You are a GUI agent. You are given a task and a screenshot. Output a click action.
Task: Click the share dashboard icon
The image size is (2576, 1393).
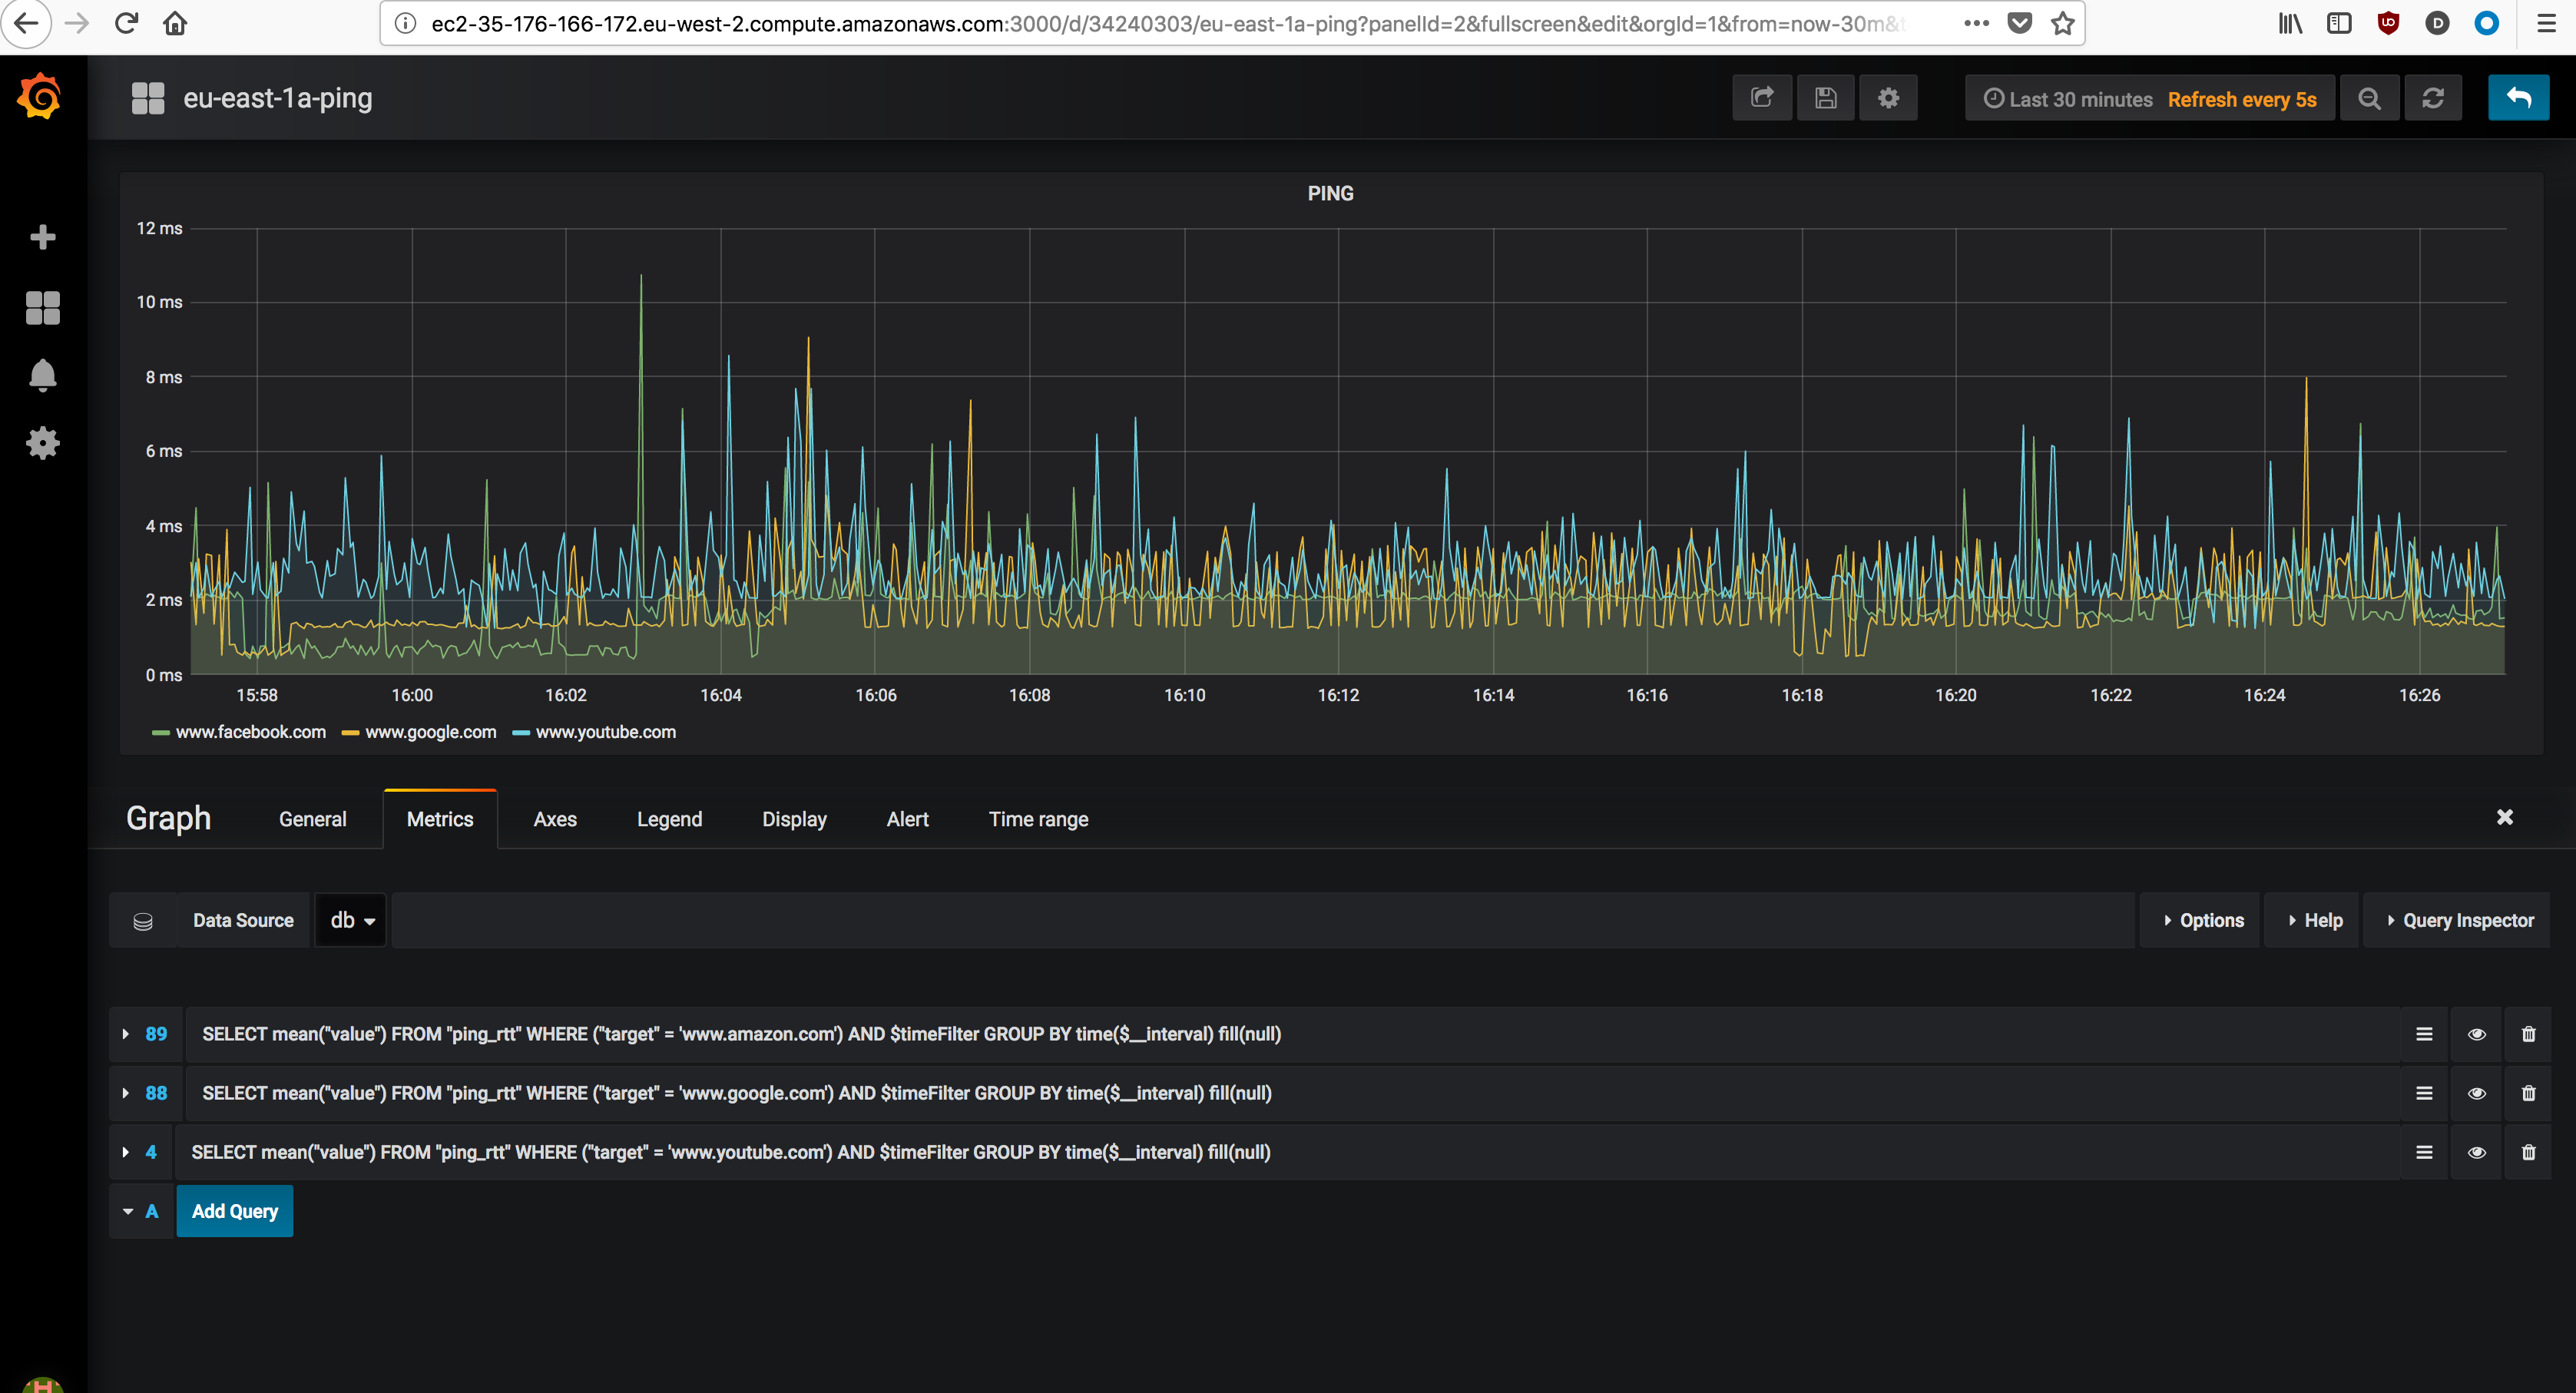[x=1762, y=98]
